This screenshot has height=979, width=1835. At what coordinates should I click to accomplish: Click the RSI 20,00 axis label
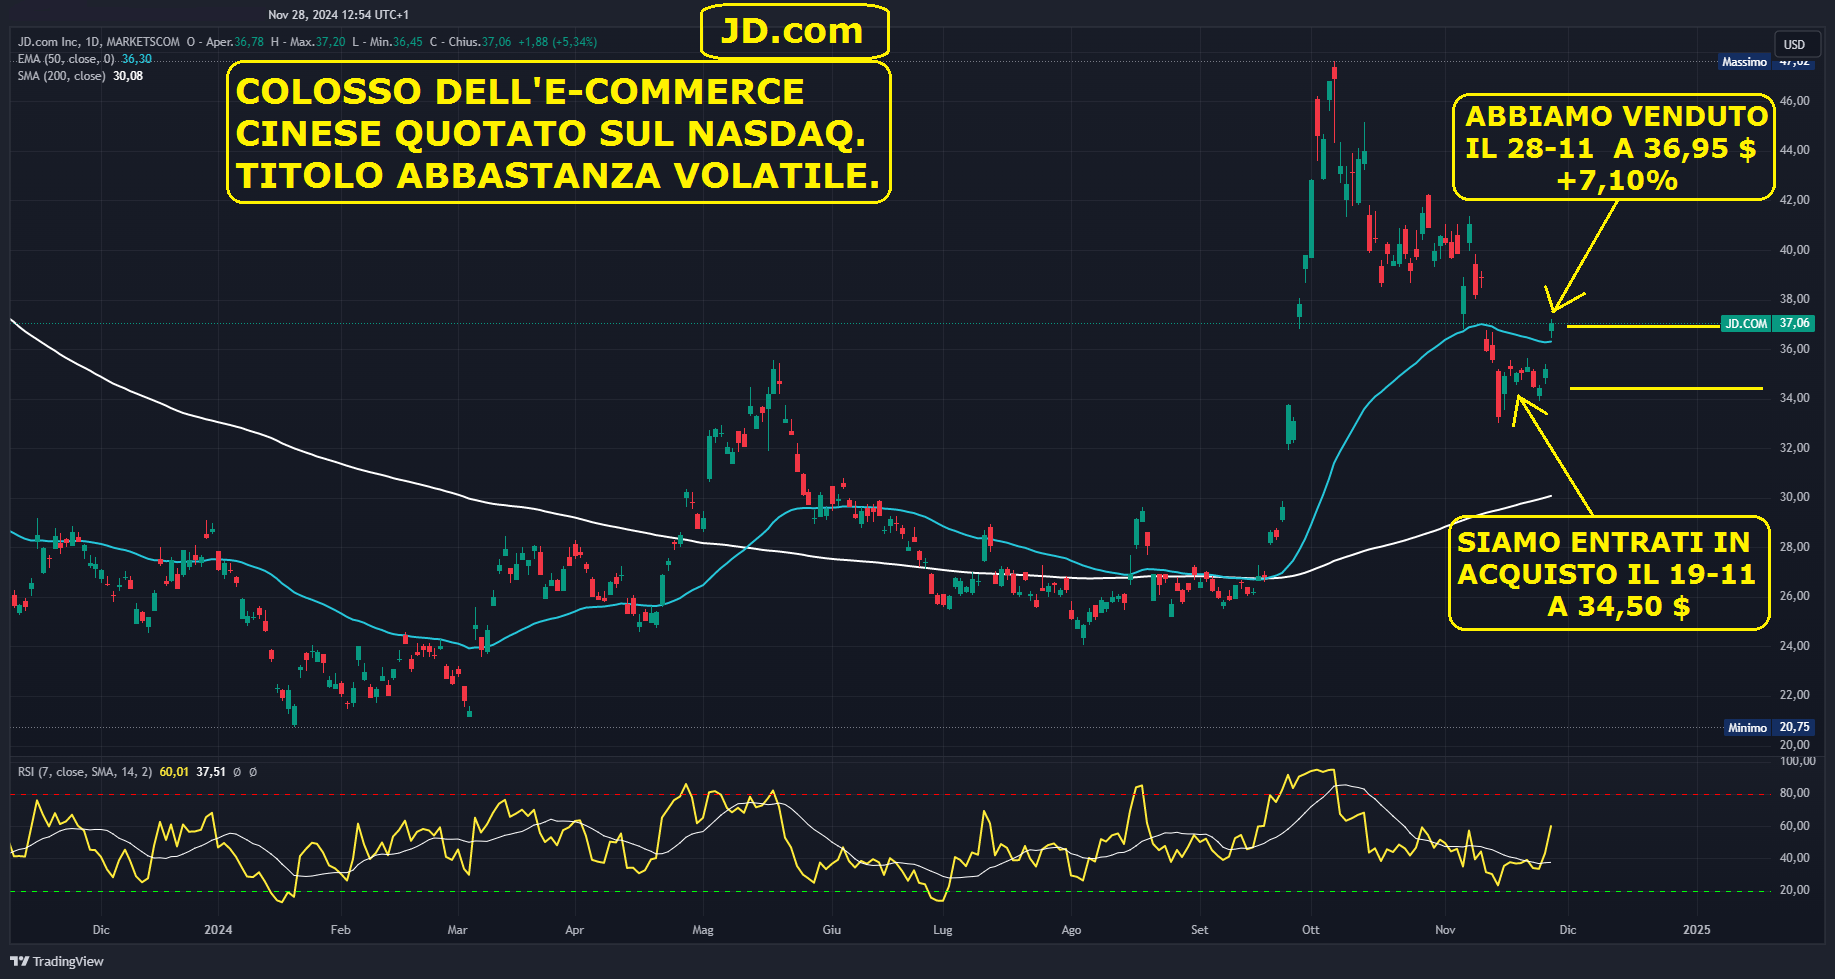[x=1794, y=890]
